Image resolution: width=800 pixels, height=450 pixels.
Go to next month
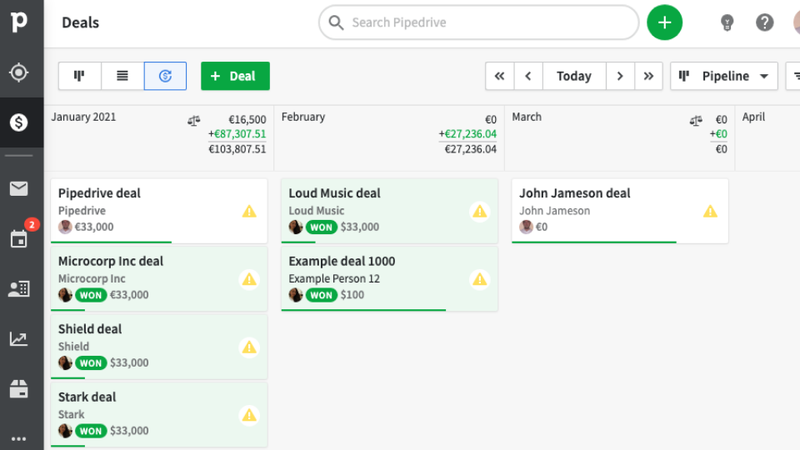[x=620, y=76]
